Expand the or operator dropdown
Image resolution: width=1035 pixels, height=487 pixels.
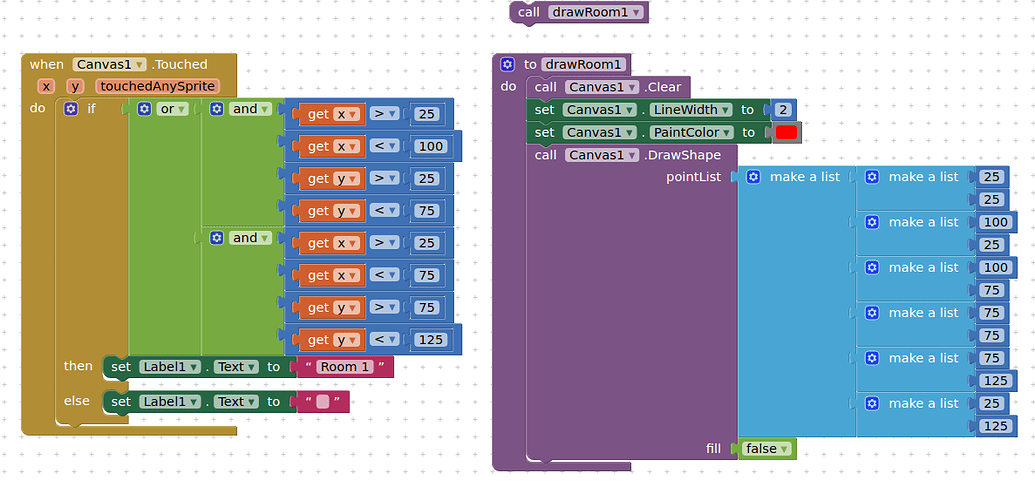(173, 109)
